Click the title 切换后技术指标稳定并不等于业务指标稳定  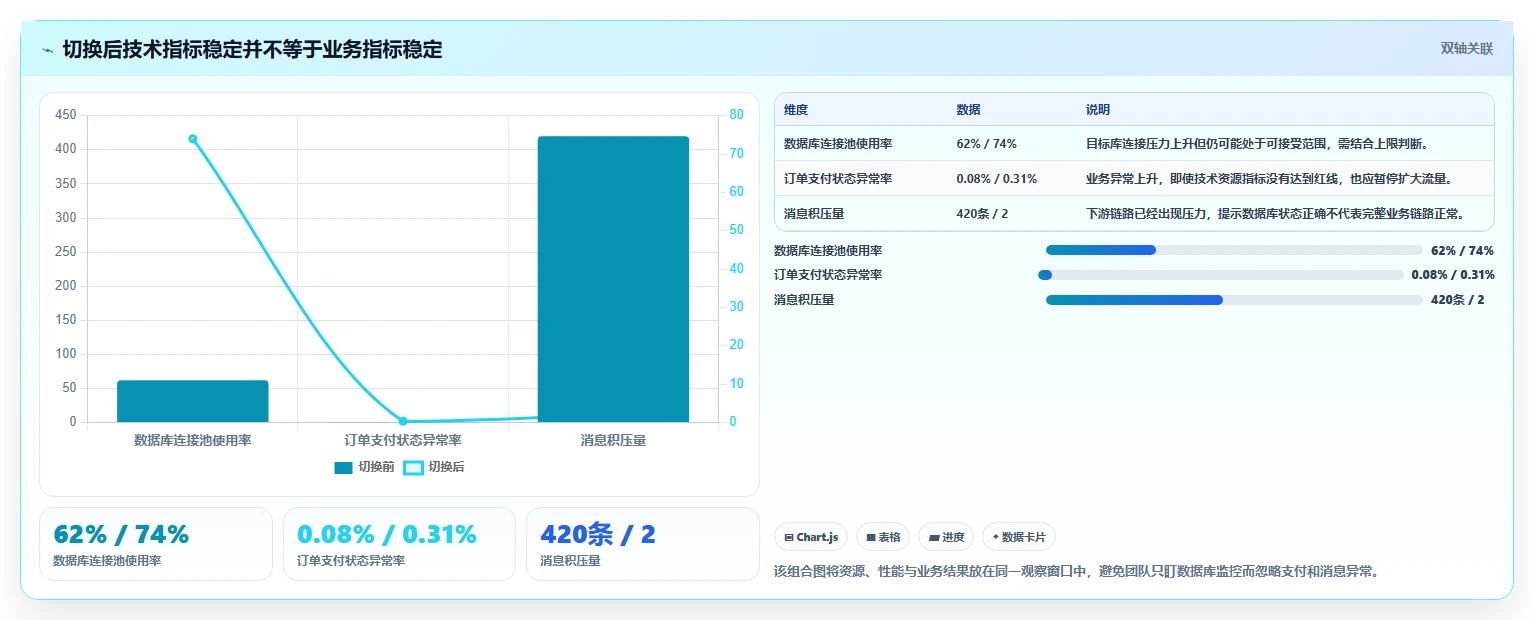[x=252, y=49]
